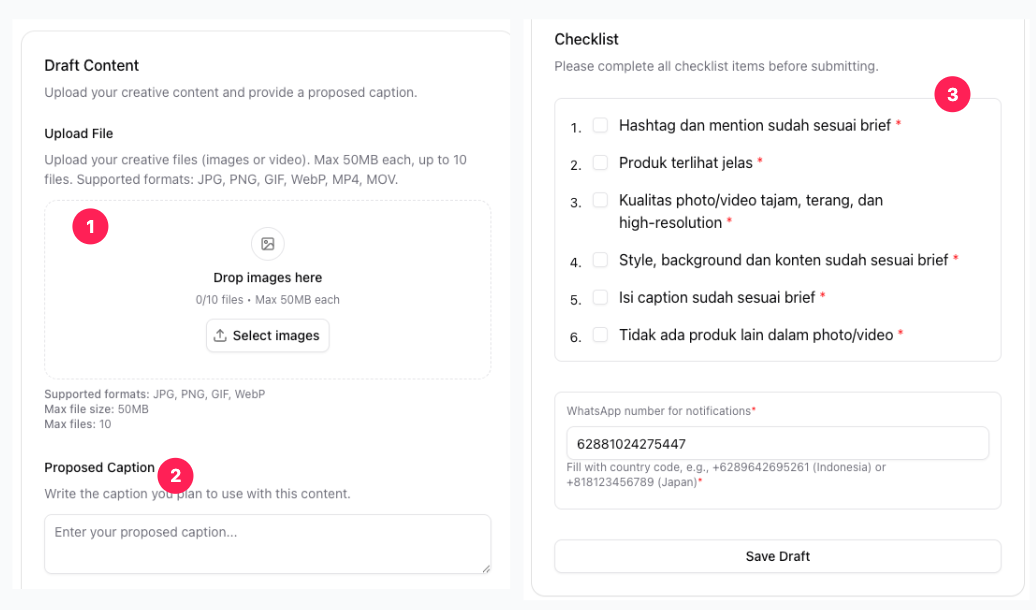The width and height of the screenshot is (1036, 610).
Task: Click the upload arrow icon on Select images
Action: [x=220, y=336]
